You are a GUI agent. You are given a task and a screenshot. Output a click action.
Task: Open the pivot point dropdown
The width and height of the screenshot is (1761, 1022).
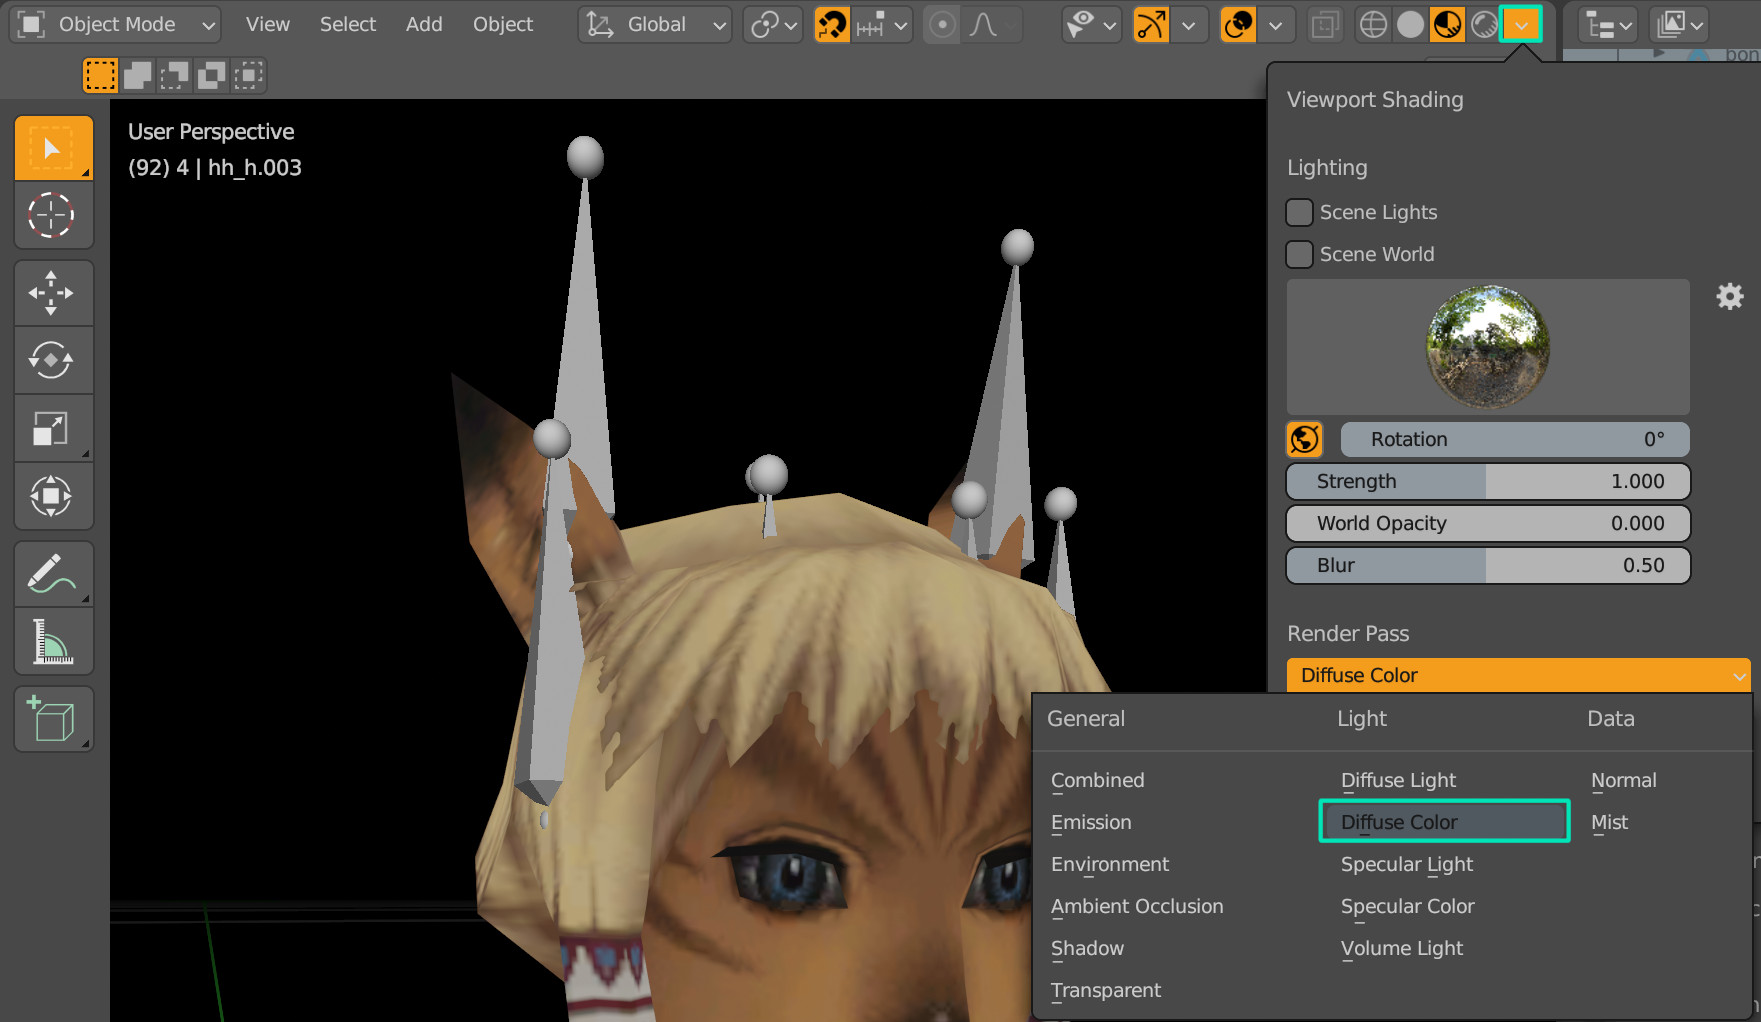point(773,24)
